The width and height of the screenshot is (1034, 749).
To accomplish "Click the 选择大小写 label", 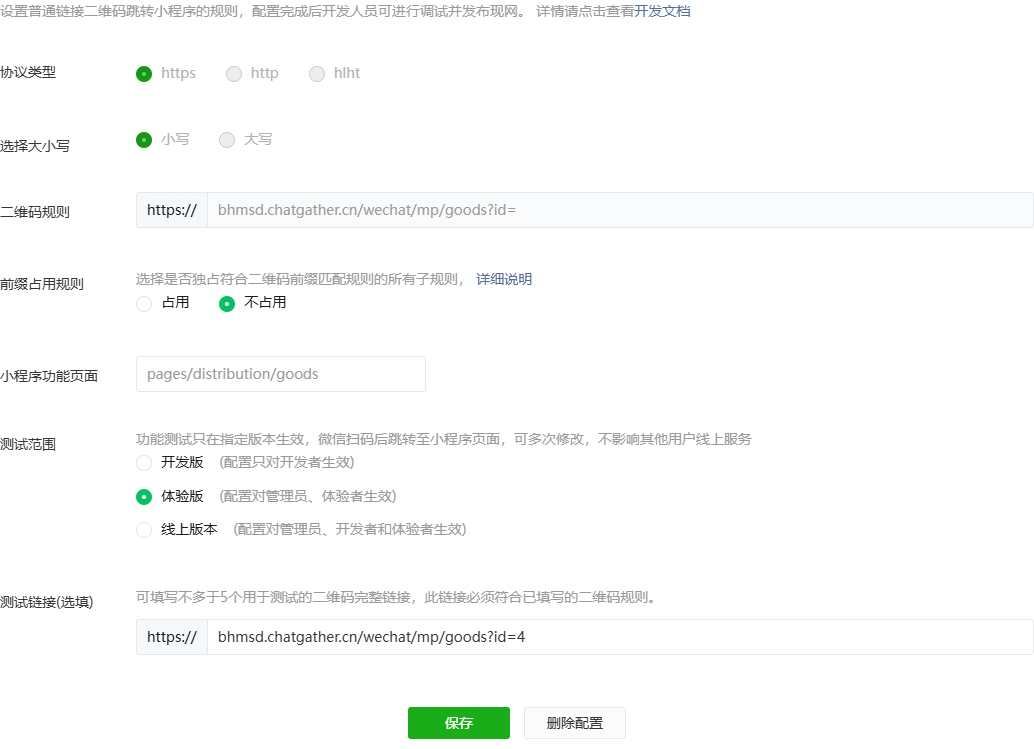I will pyautogui.click(x=35, y=146).
